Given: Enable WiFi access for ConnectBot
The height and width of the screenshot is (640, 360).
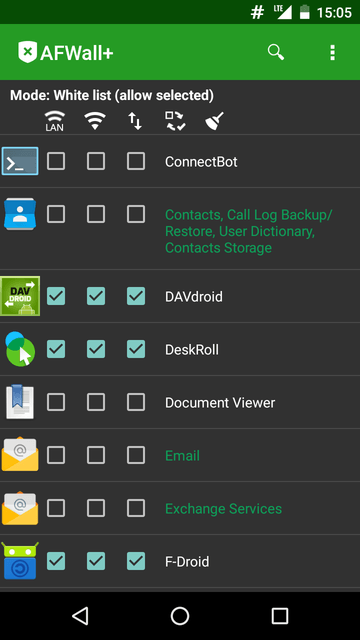Looking at the screenshot, I should pyautogui.click(x=96, y=161).
